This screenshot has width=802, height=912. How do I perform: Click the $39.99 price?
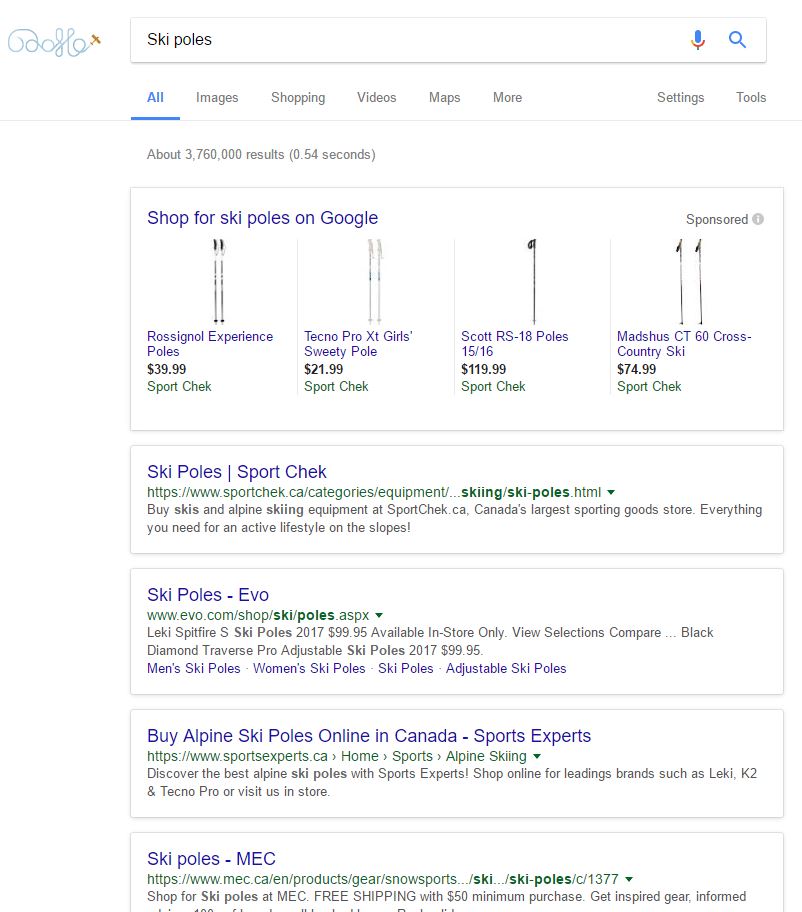[166, 369]
